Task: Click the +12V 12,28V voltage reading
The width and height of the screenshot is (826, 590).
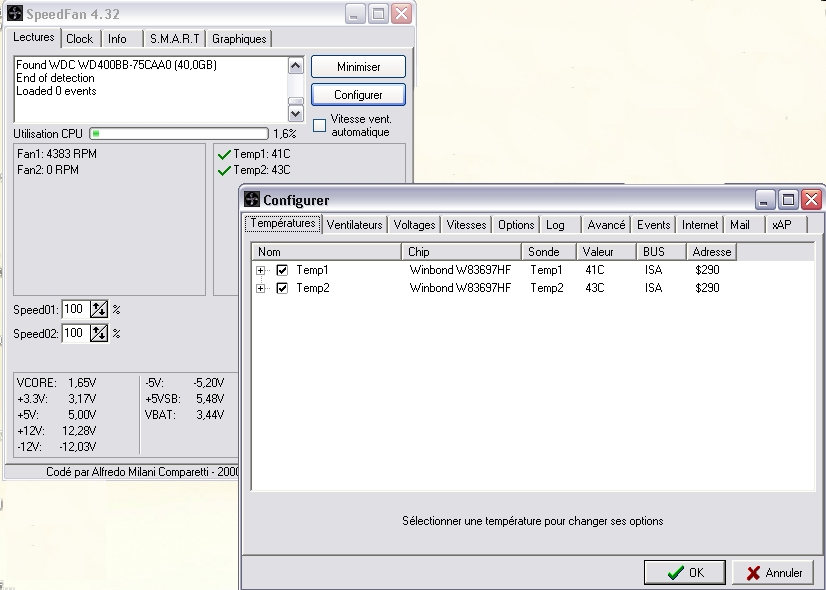Action: [x=56, y=431]
